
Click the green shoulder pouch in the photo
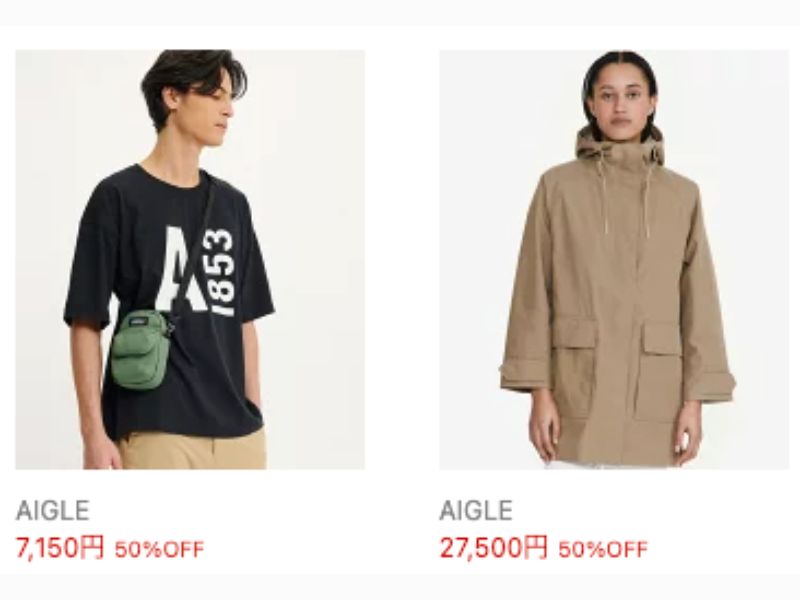tap(139, 349)
